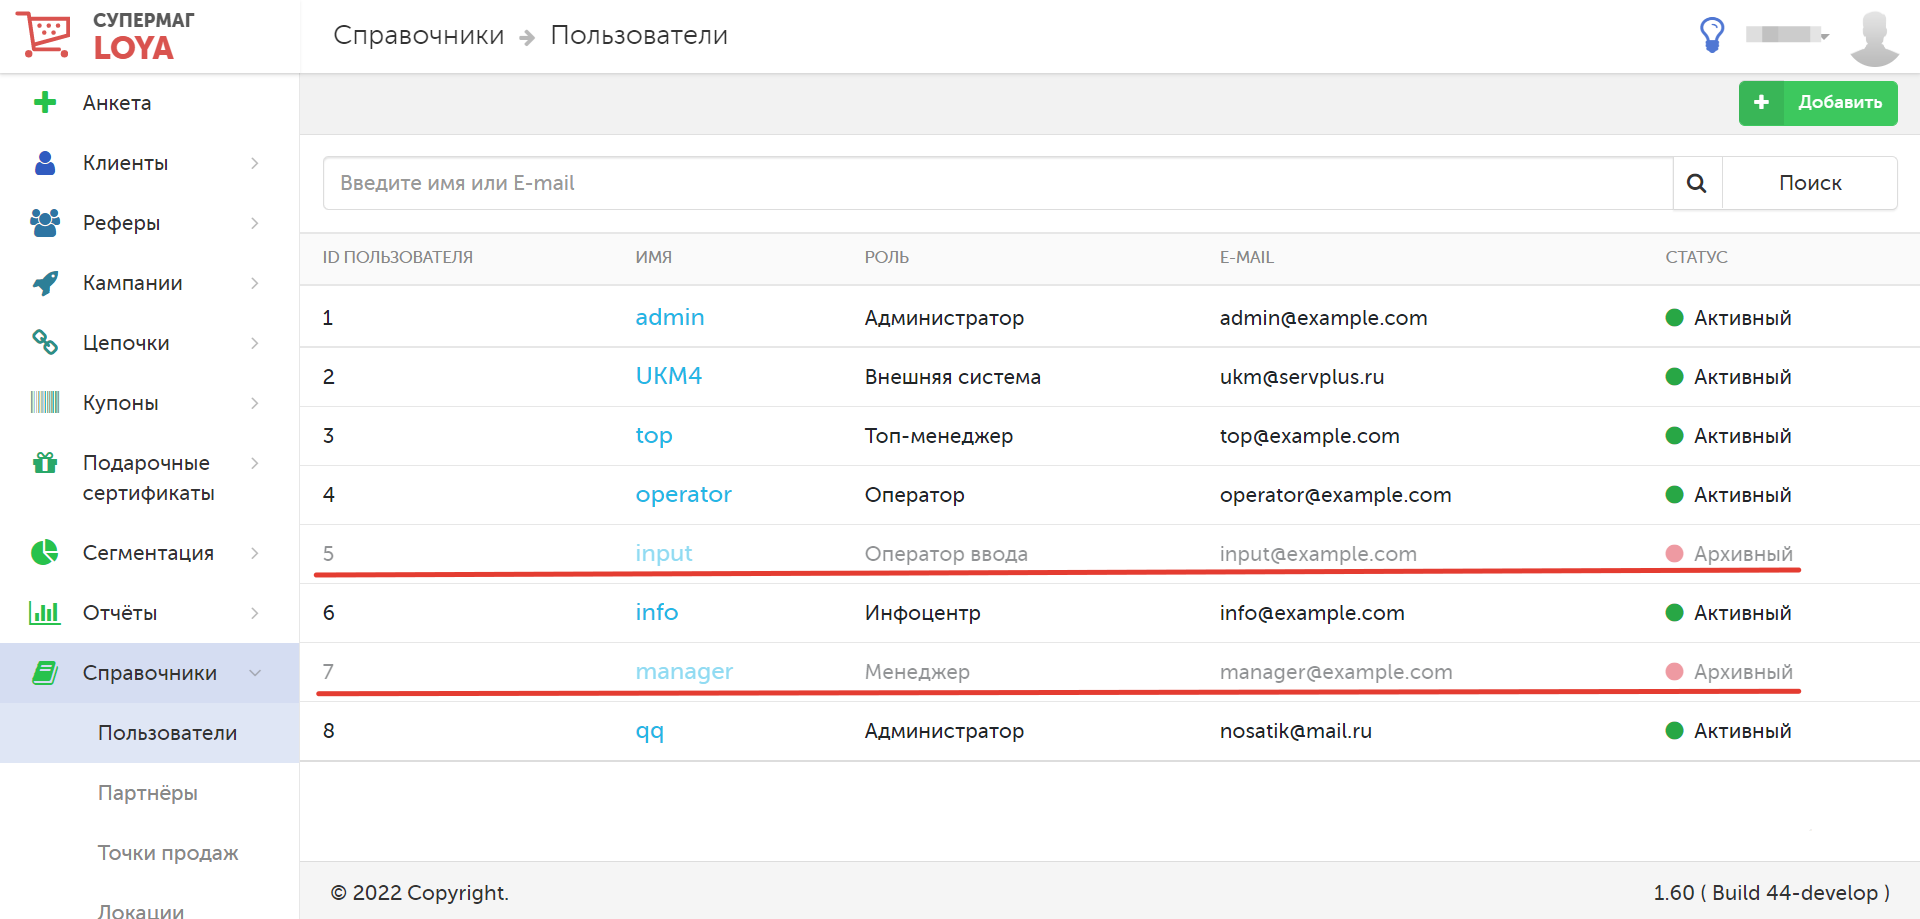Image resolution: width=1920 pixels, height=919 pixels.
Task: Click the Справочники breadcrumb
Action: [x=419, y=35]
